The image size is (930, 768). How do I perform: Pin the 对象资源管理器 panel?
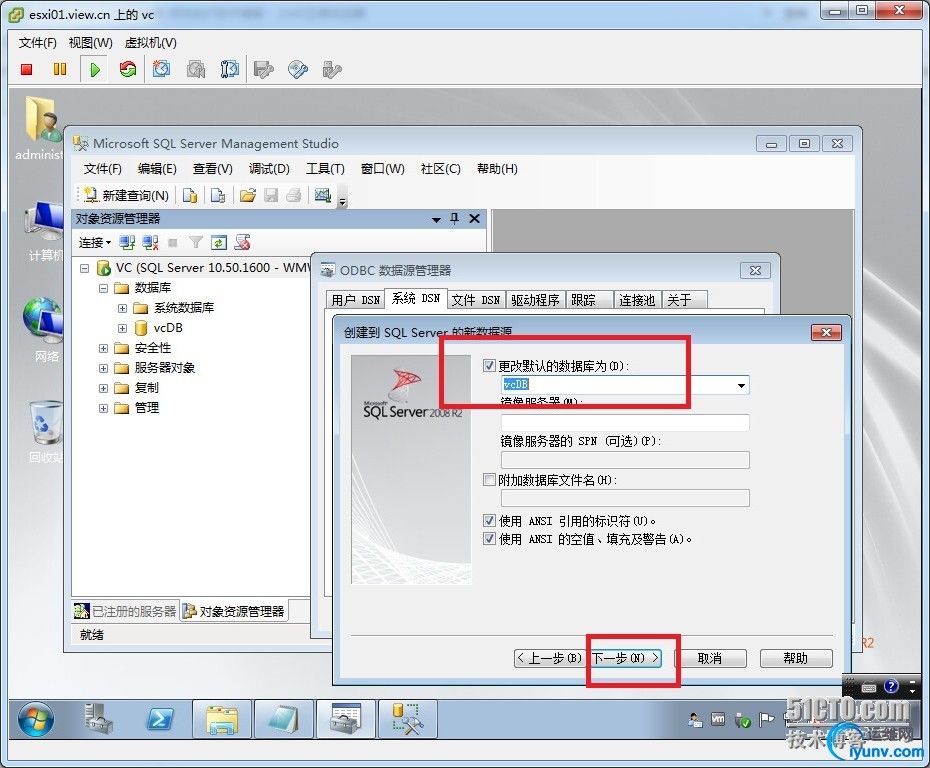click(454, 218)
